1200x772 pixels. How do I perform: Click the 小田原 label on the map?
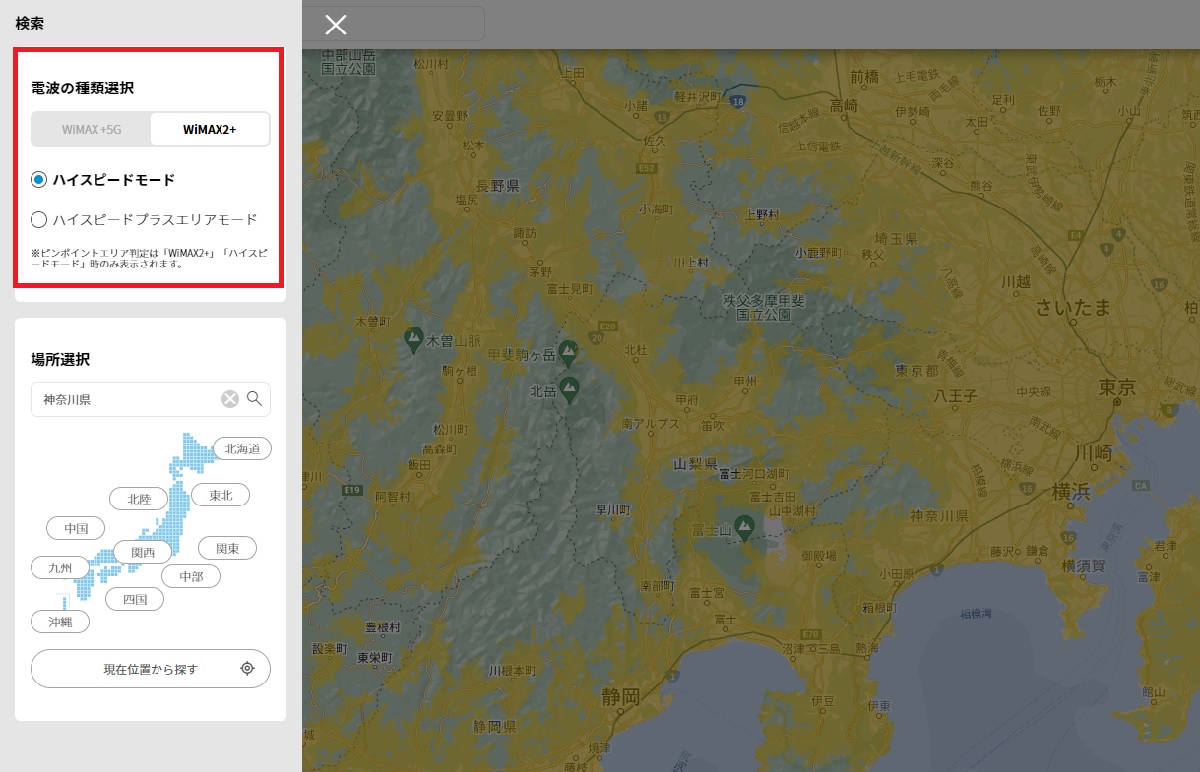pos(897,573)
